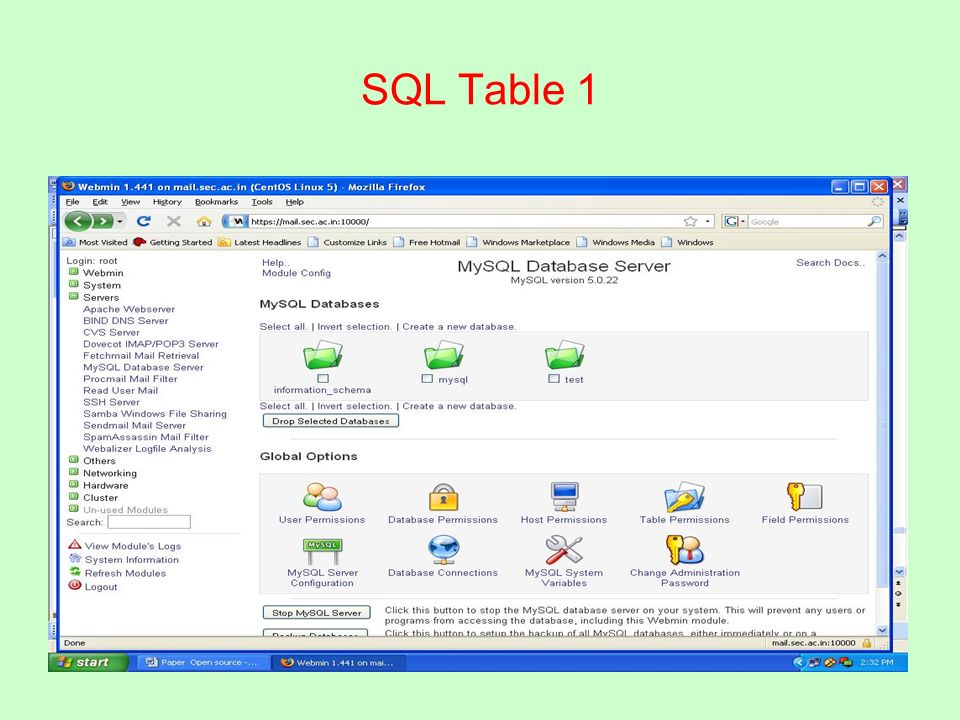Open the search engine selector dropdown
This screenshot has height=720, width=960.
click(x=735, y=221)
